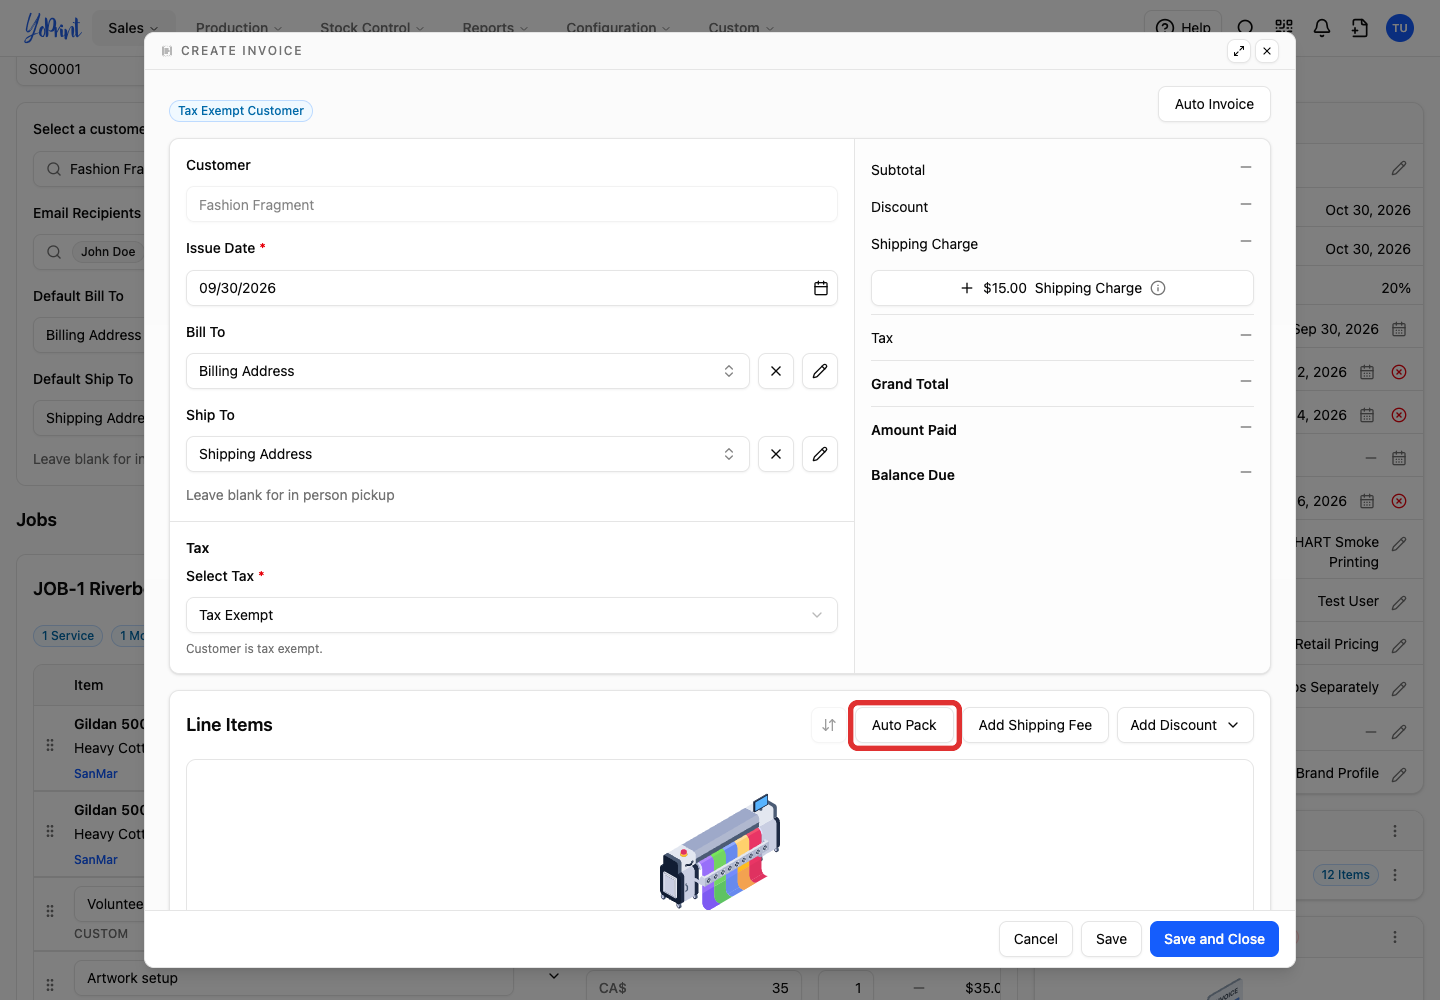Click the Cancel button
The height and width of the screenshot is (1000, 1440).
coord(1035,939)
